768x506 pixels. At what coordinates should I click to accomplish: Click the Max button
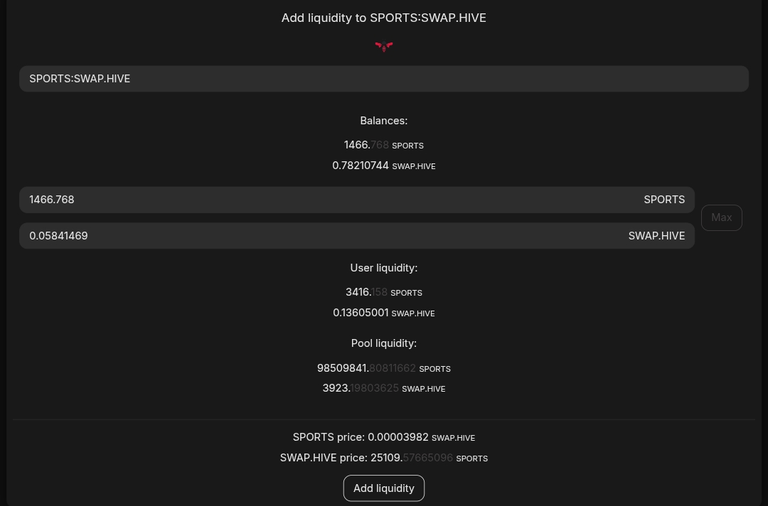click(x=721, y=217)
